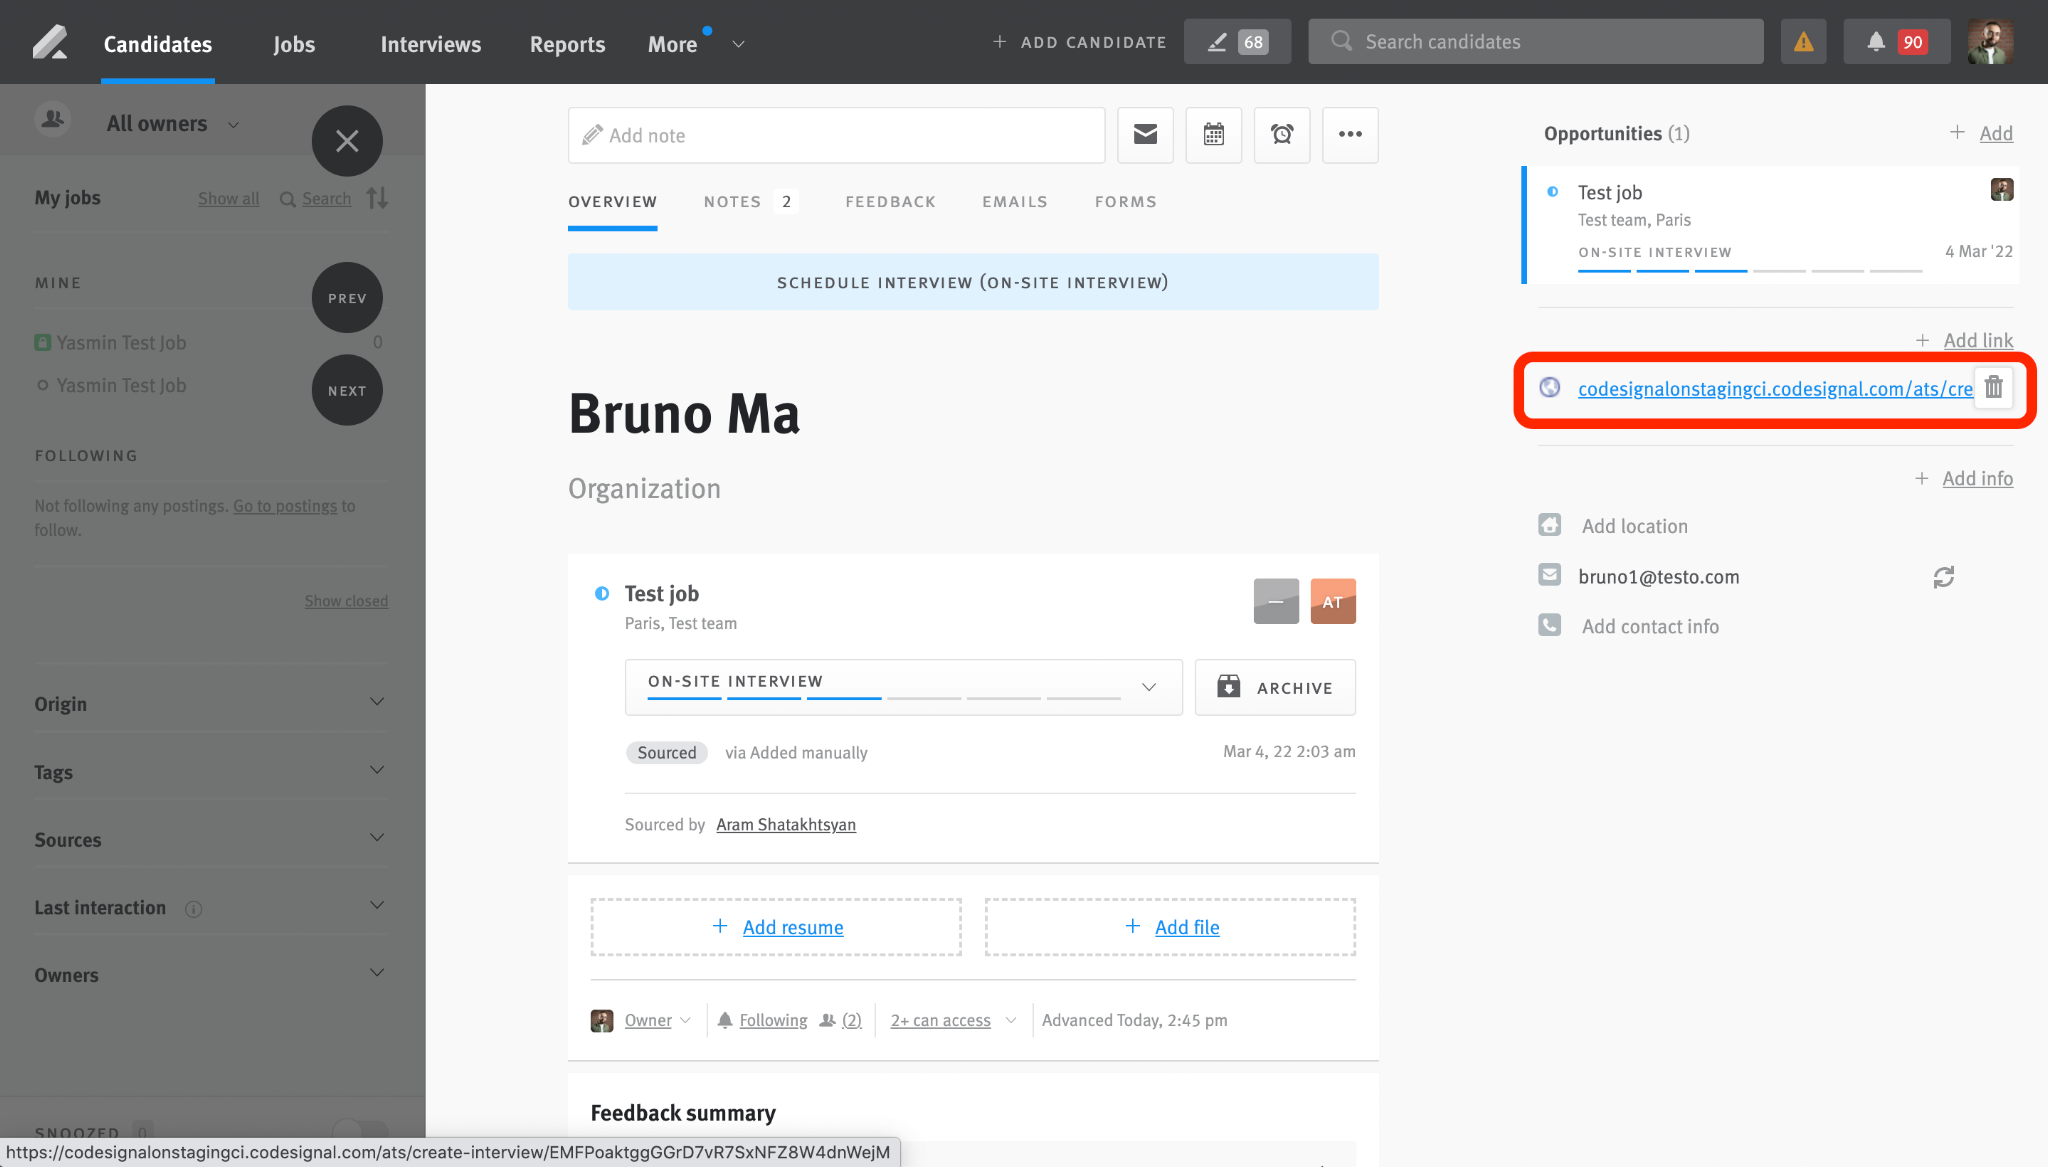Open the notifications bell showing 90
The width and height of the screenshot is (2048, 1167).
1896,42
